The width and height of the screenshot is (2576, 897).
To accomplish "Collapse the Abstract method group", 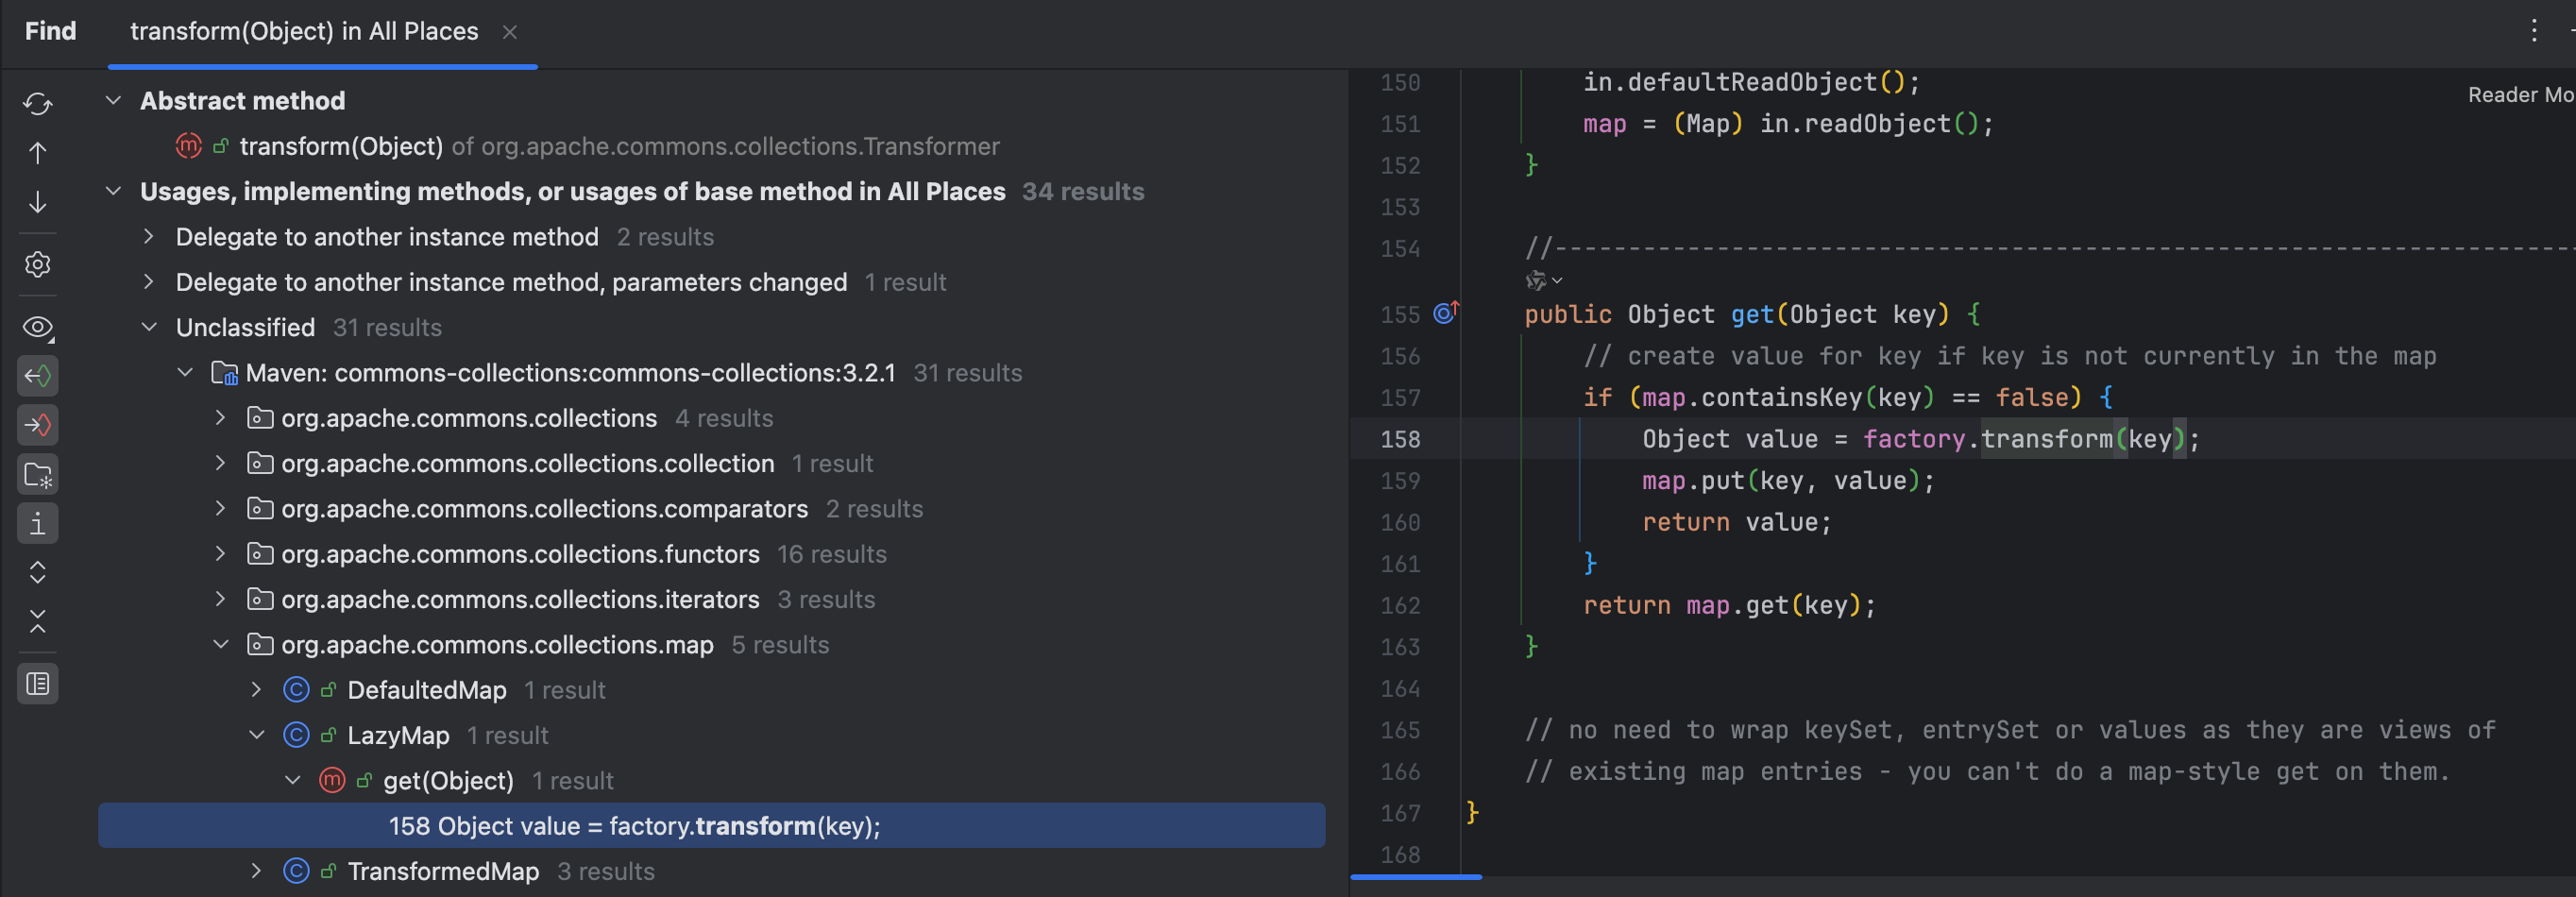I will (113, 100).
